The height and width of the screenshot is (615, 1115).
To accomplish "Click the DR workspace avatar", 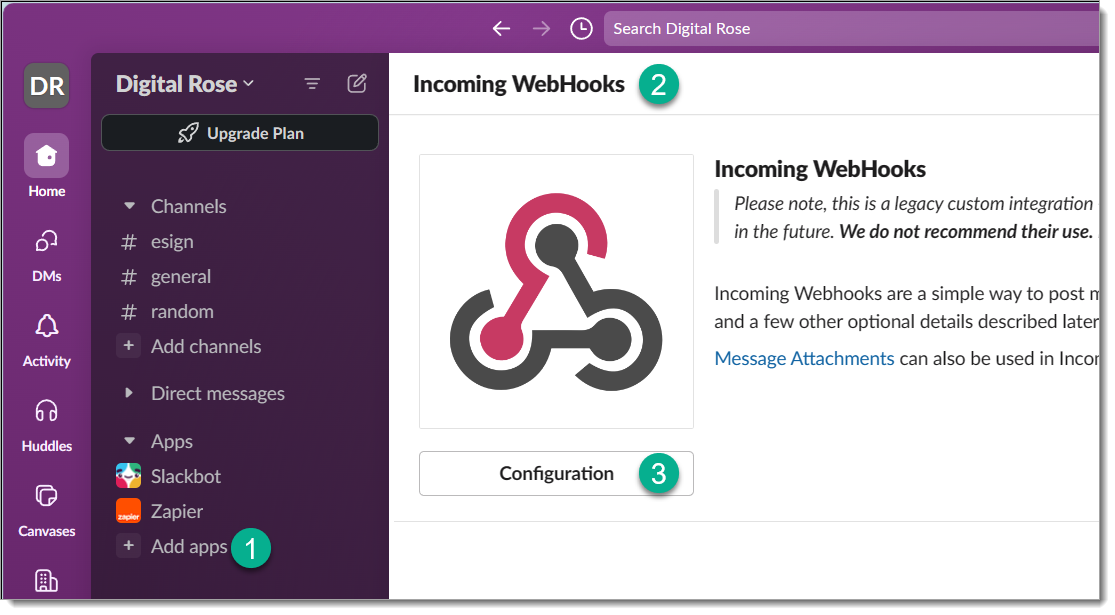I will pos(47,86).
